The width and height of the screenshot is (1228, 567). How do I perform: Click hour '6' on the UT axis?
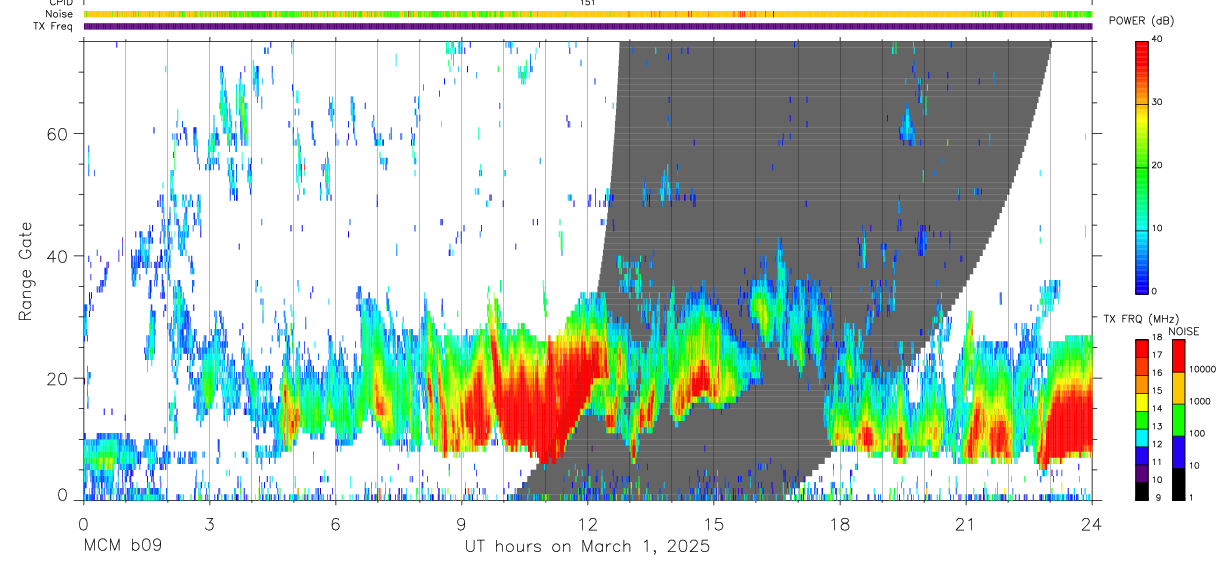pos(335,524)
